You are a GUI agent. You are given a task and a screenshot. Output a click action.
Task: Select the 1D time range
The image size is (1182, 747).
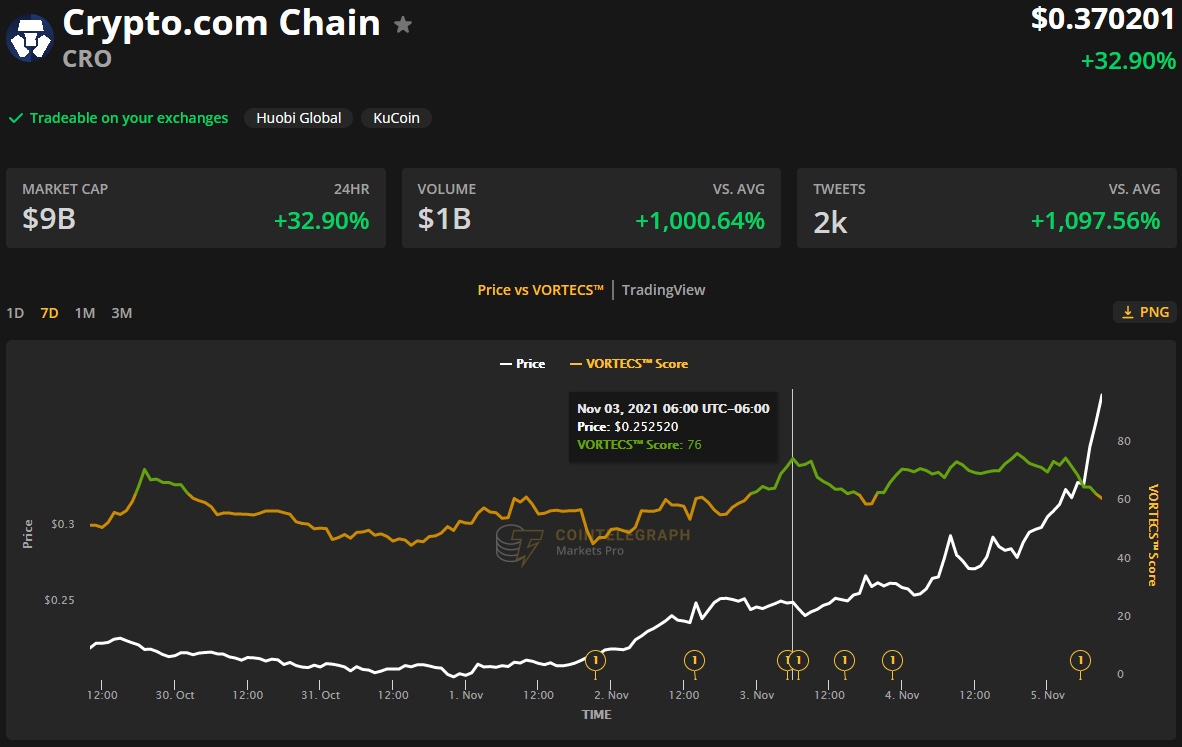(15, 313)
